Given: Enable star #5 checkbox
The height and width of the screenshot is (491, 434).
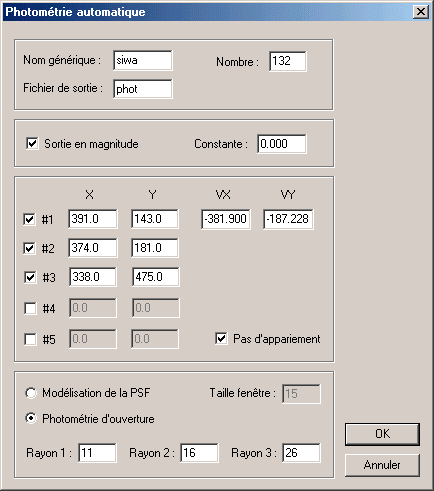Looking at the screenshot, I should pos(30,340).
